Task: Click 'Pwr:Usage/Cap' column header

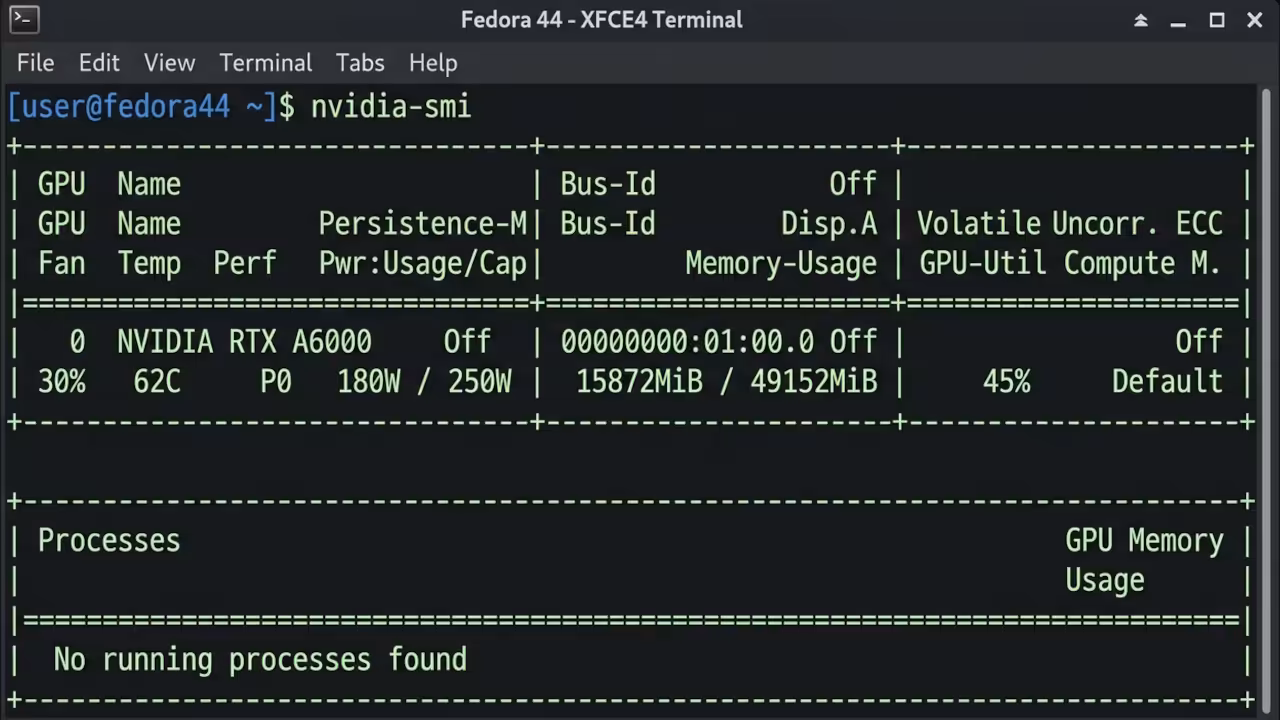Action: (x=422, y=264)
